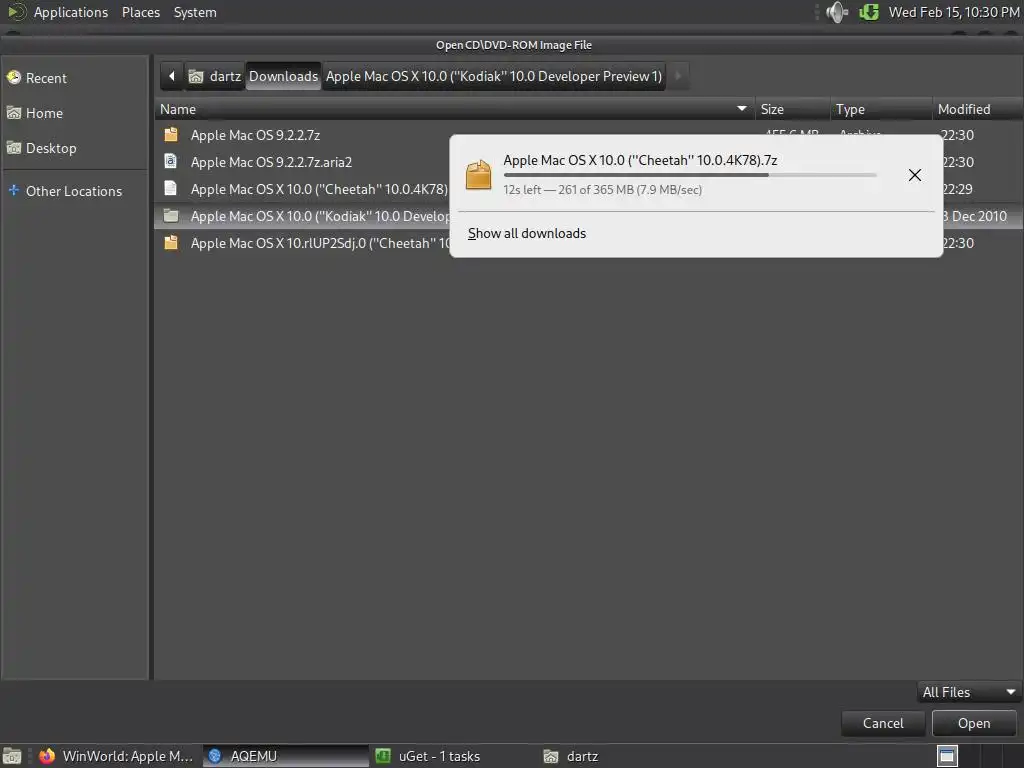This screenshot has height=768, width=1024.
Task: Click the Cancel button
Action: point(883,723)
